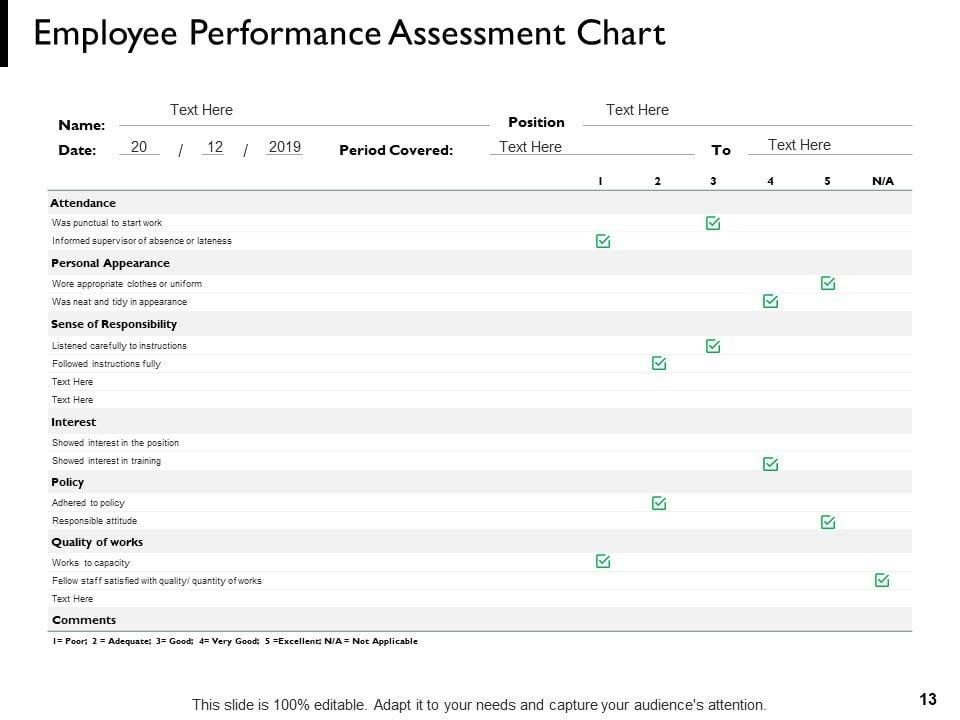Toggle the 'Was neat and tidy' checkbox
This screenshot has width=960, height=720.
click(770, 301)
